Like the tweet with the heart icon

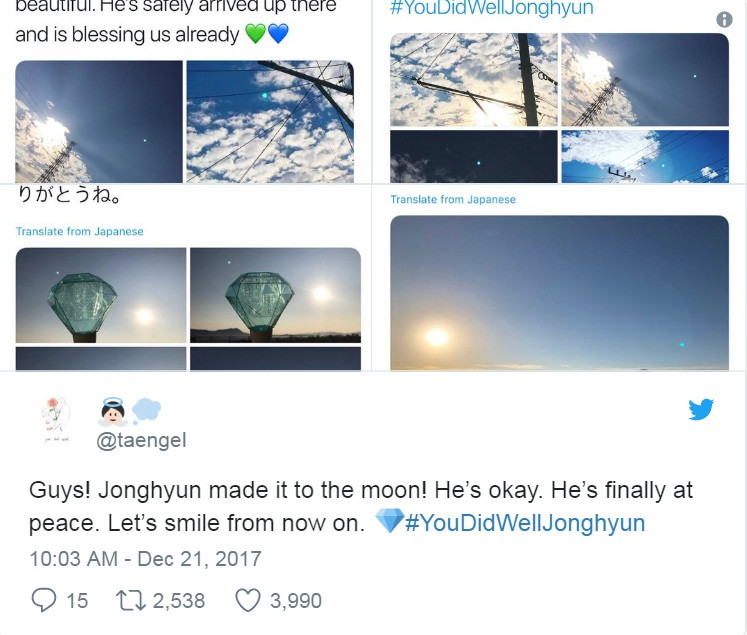click(x=247, y=599)
